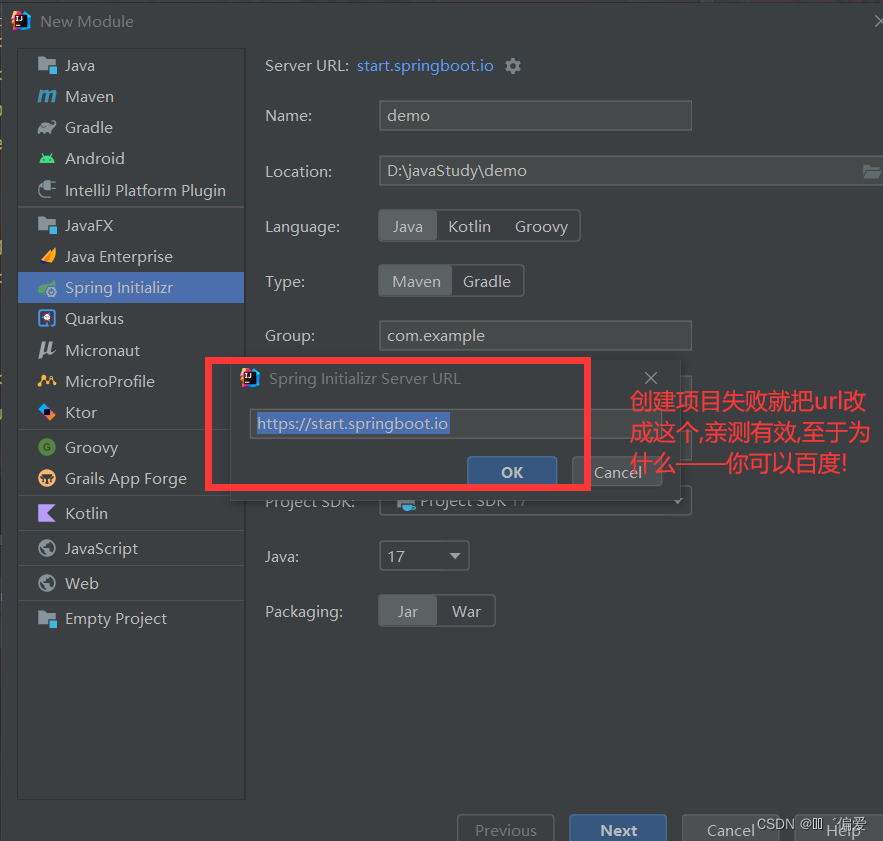The image size is (883, 841).
Task: Open Server URL settings gear
Action: click(x=512, y=66)
